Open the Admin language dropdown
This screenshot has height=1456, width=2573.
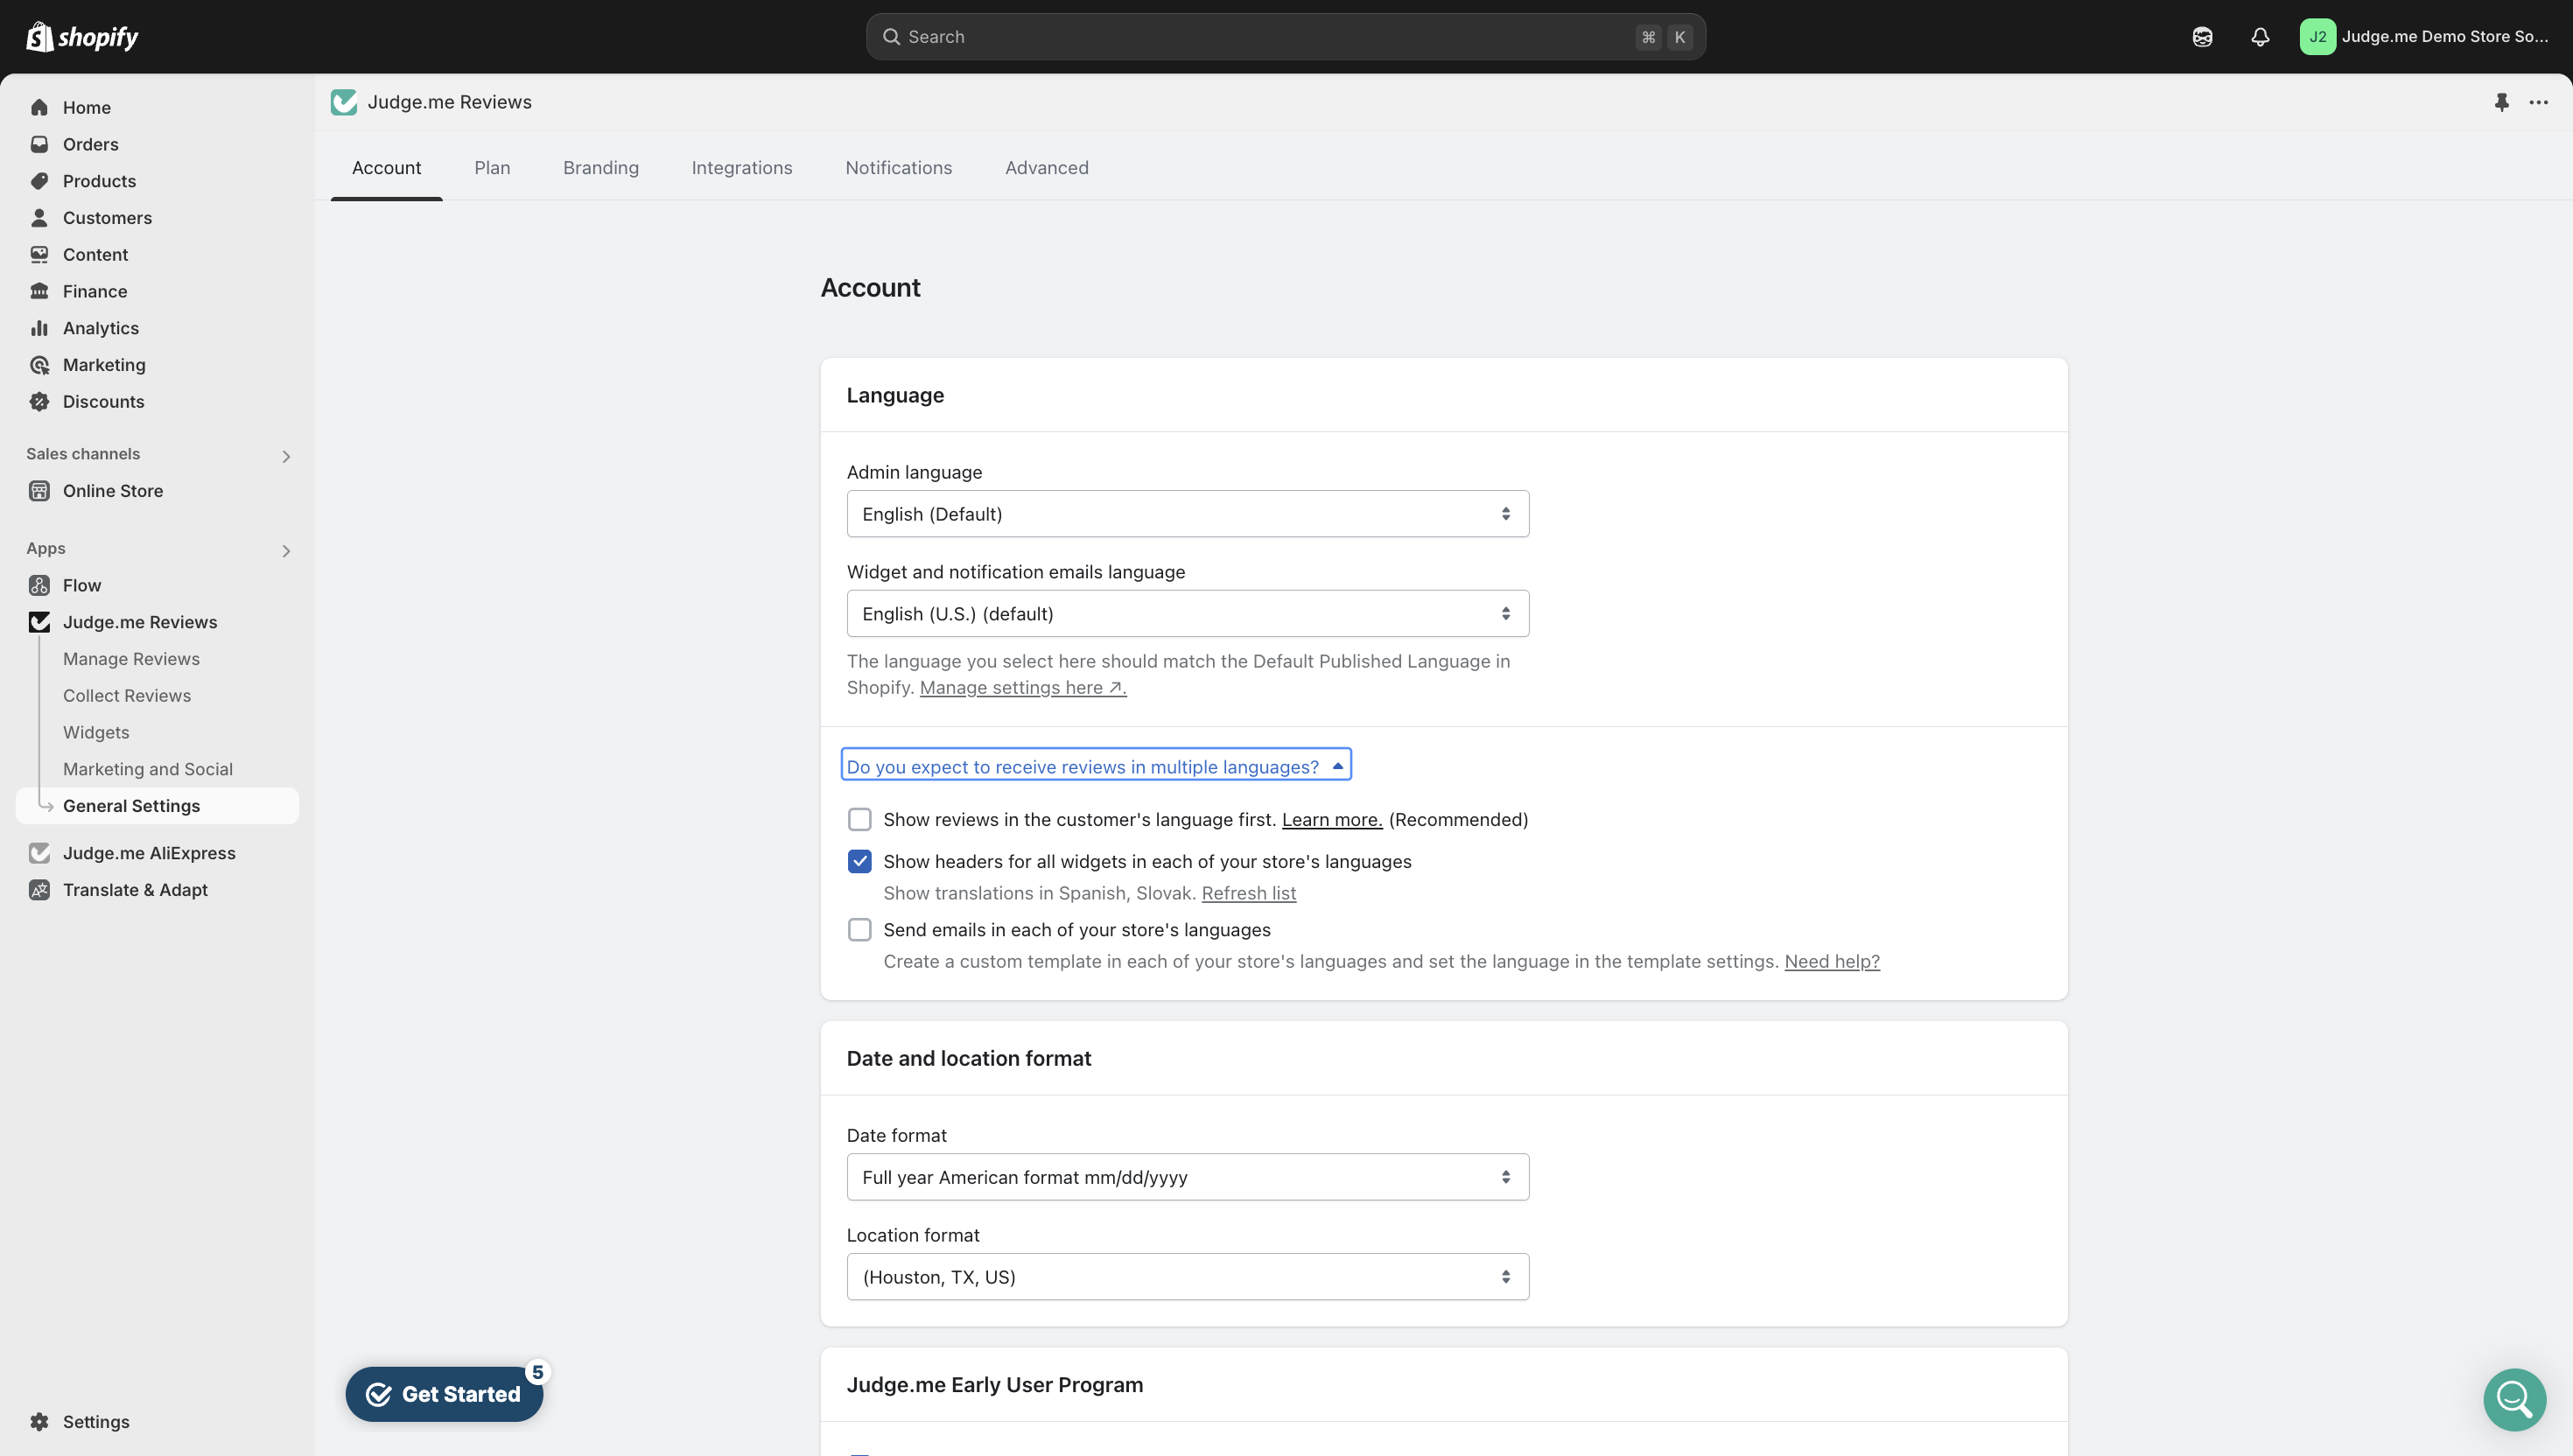pyautogui.click(x=1187, y=514)
